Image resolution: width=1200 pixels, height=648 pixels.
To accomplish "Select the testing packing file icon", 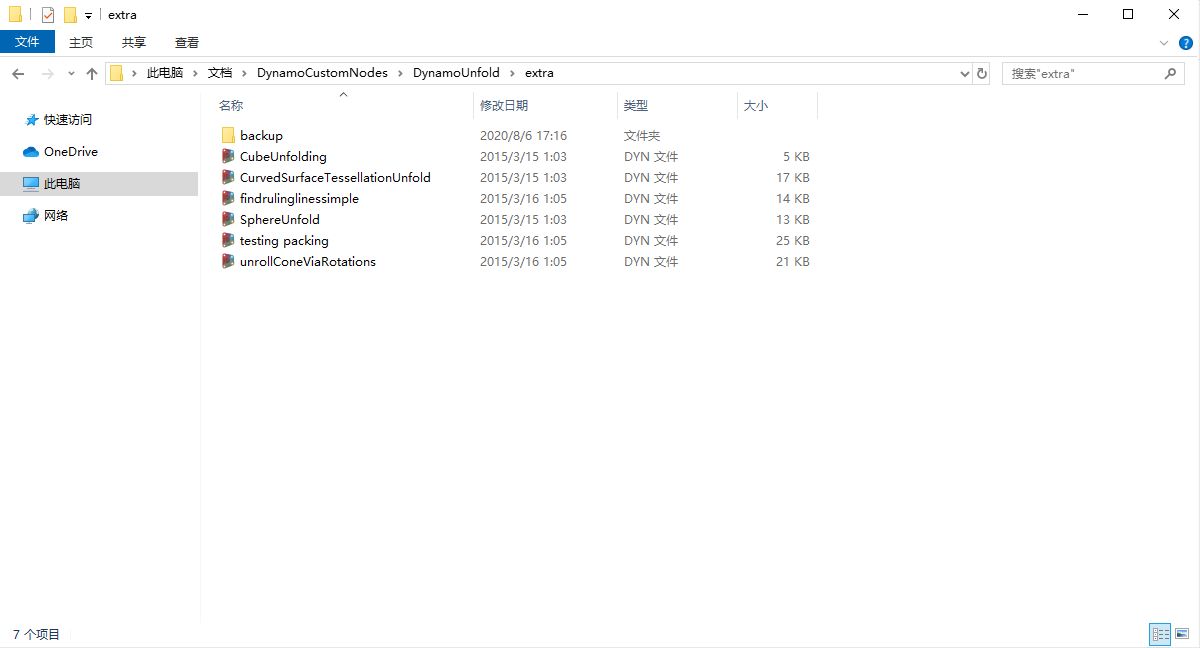I will (228, 241).
